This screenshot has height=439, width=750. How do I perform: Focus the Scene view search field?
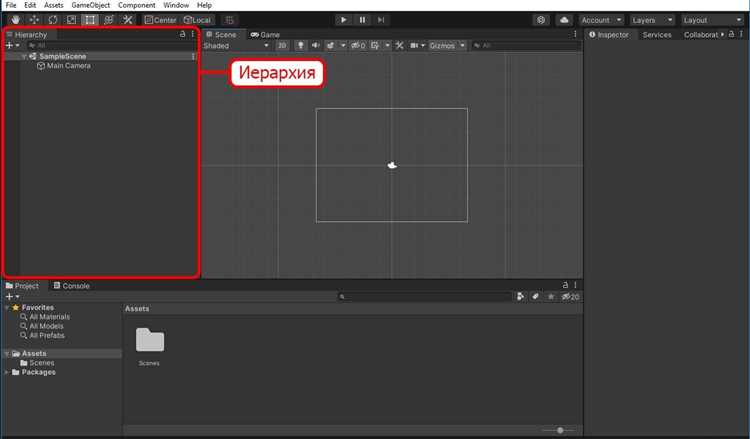[525, 46]
